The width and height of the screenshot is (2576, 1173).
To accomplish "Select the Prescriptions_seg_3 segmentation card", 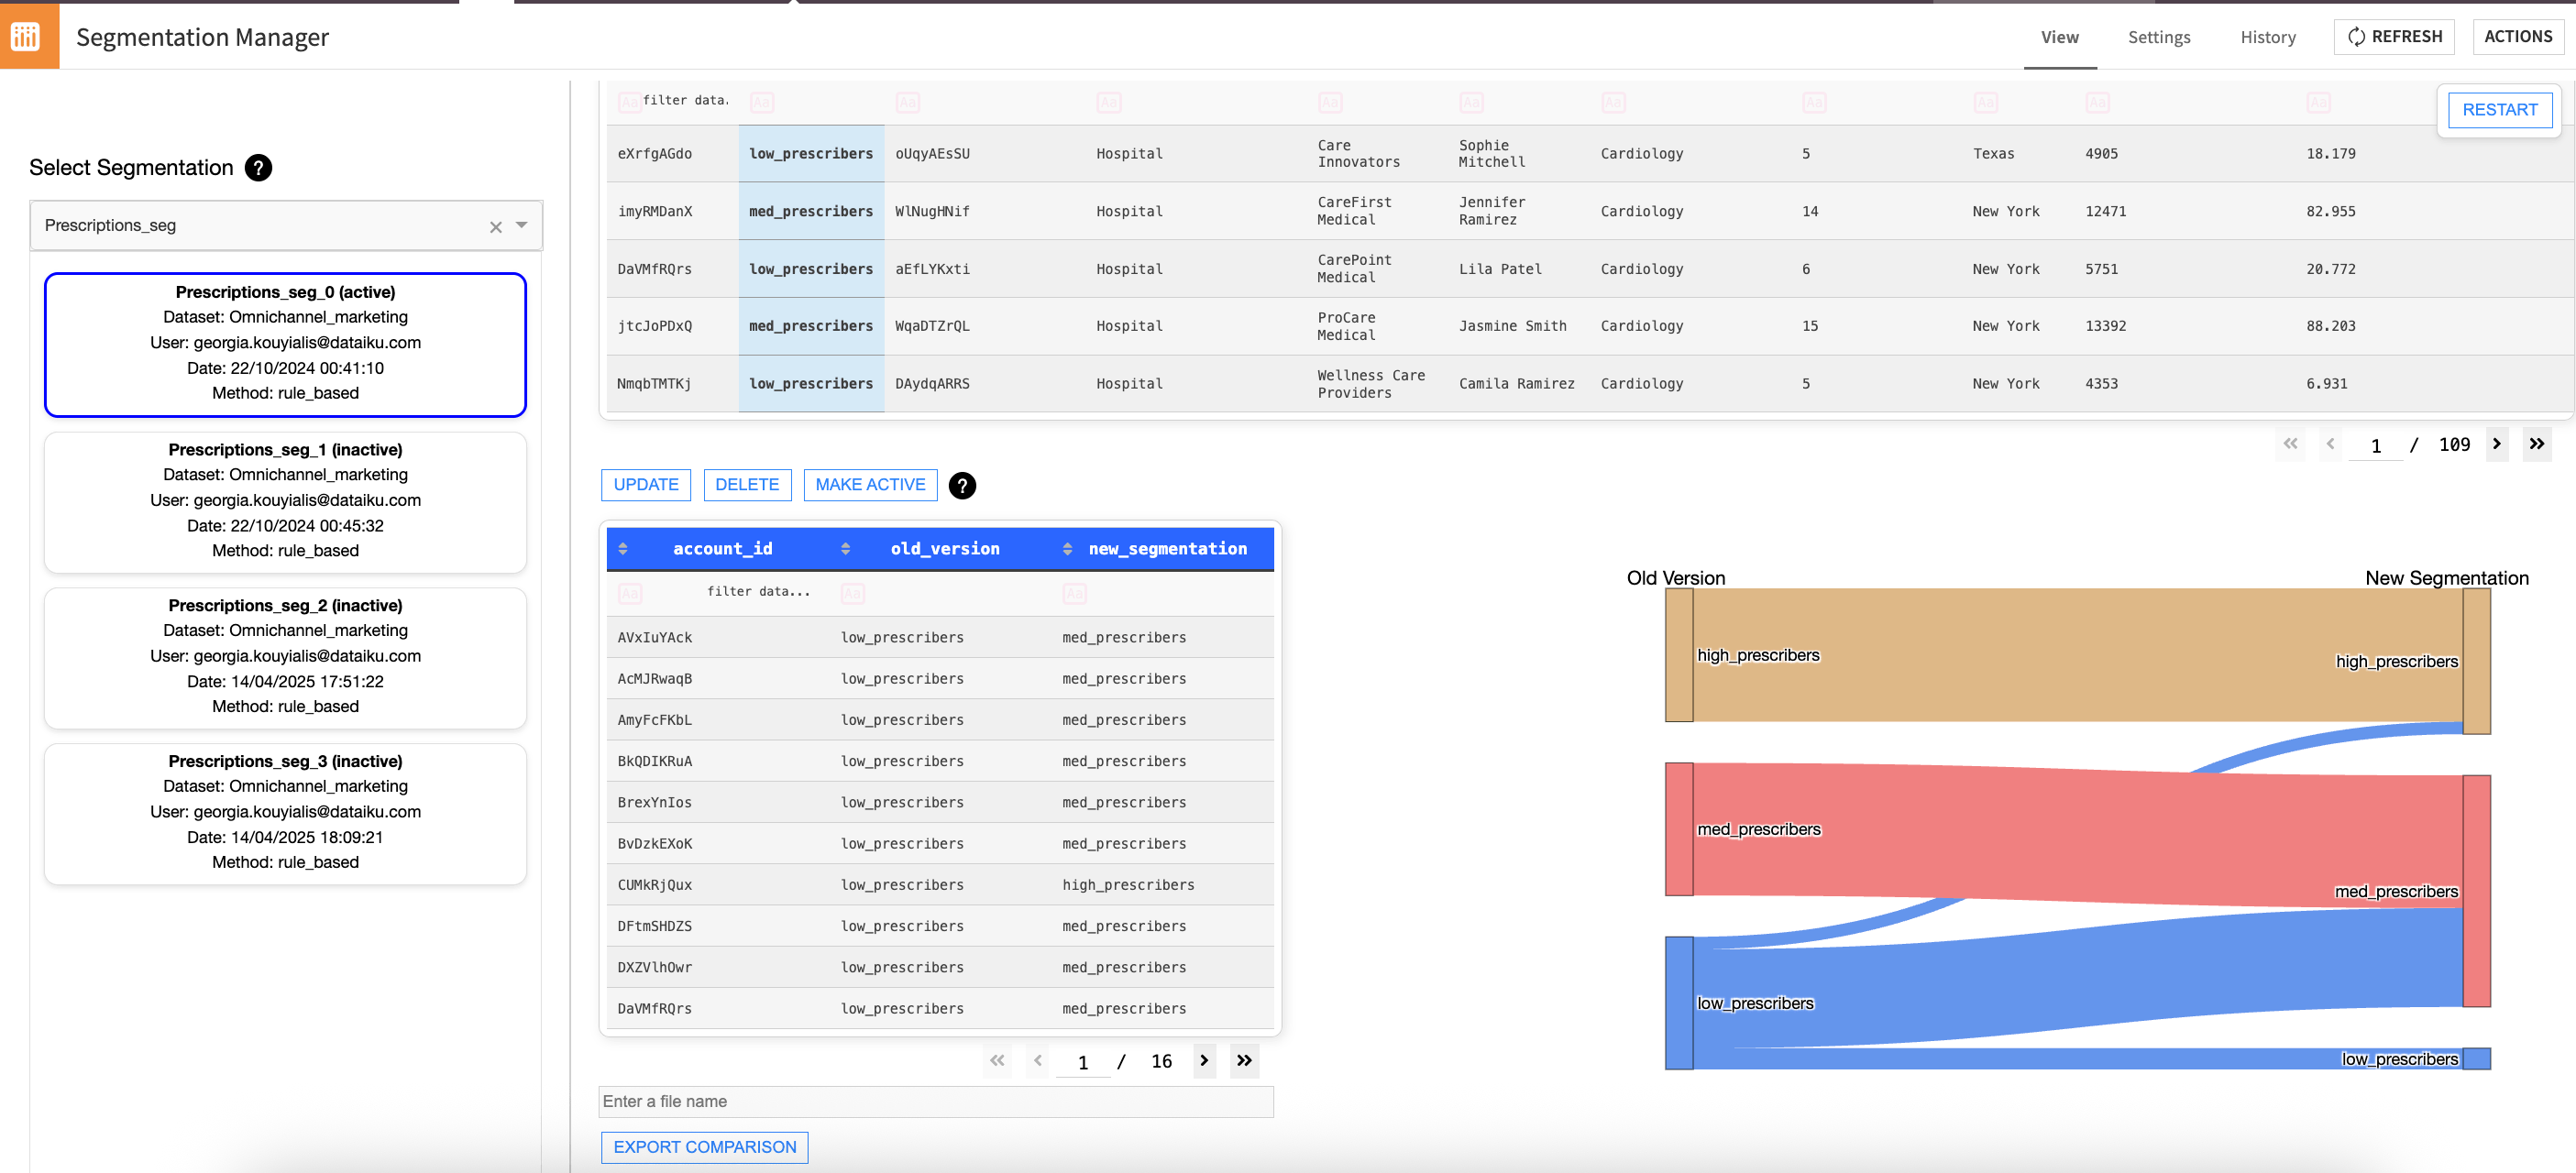I will pyautogui.click(x=285, y=812).
